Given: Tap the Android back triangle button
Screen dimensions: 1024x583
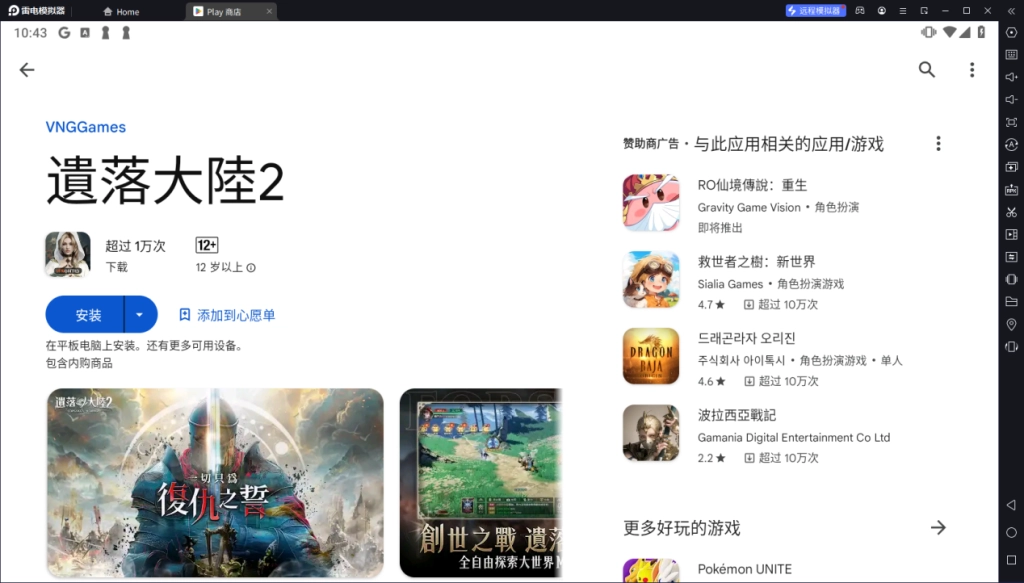Looking at the screenshot, I should [1012, 505].
